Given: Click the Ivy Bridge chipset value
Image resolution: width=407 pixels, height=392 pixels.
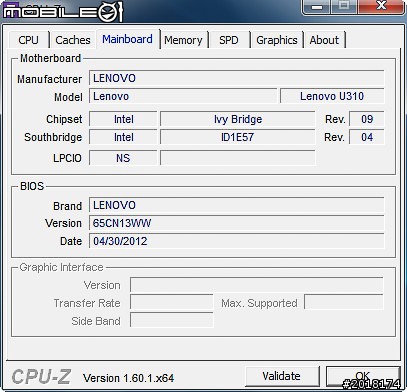Looking at the screenshot, I should point(238,119).
